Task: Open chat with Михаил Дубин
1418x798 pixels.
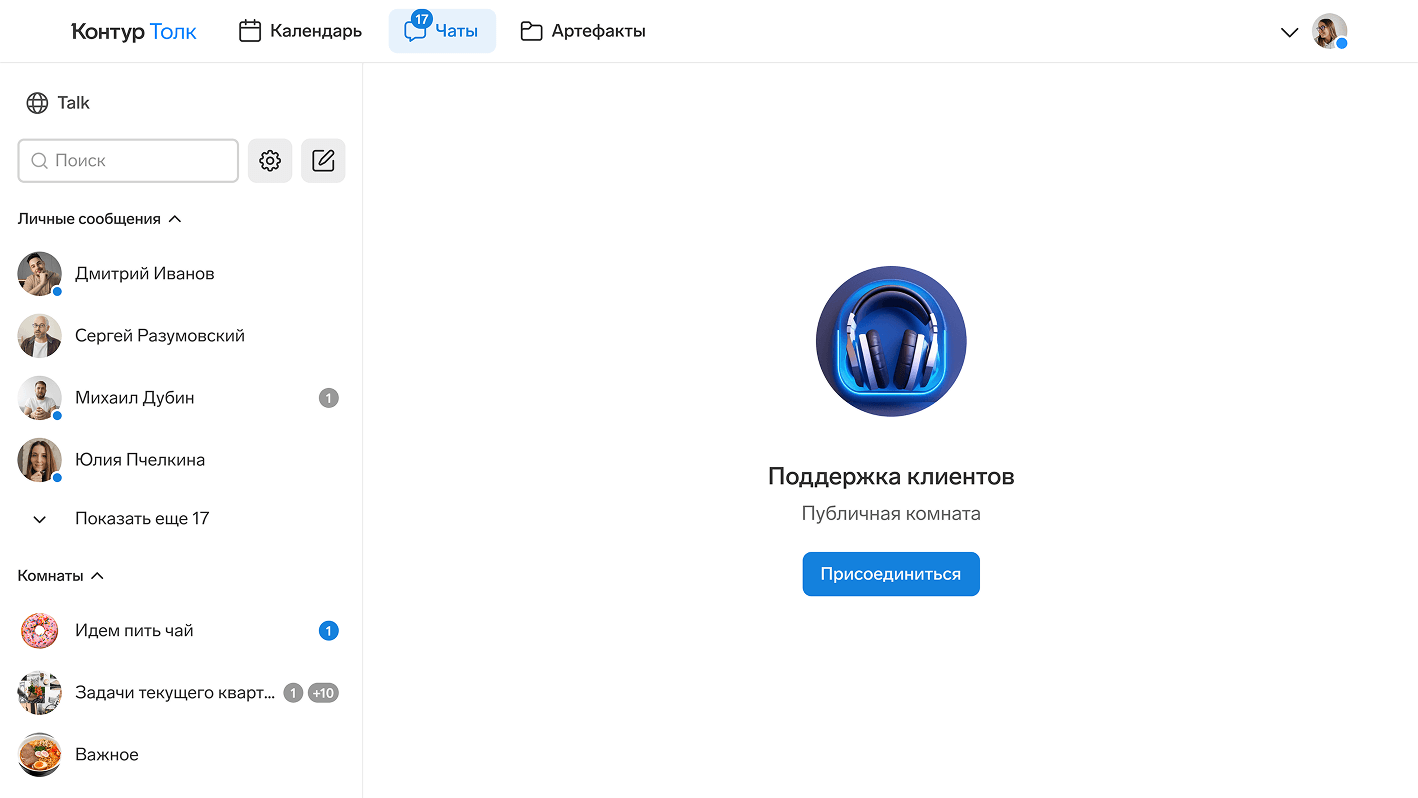Action: coord(135,398)
